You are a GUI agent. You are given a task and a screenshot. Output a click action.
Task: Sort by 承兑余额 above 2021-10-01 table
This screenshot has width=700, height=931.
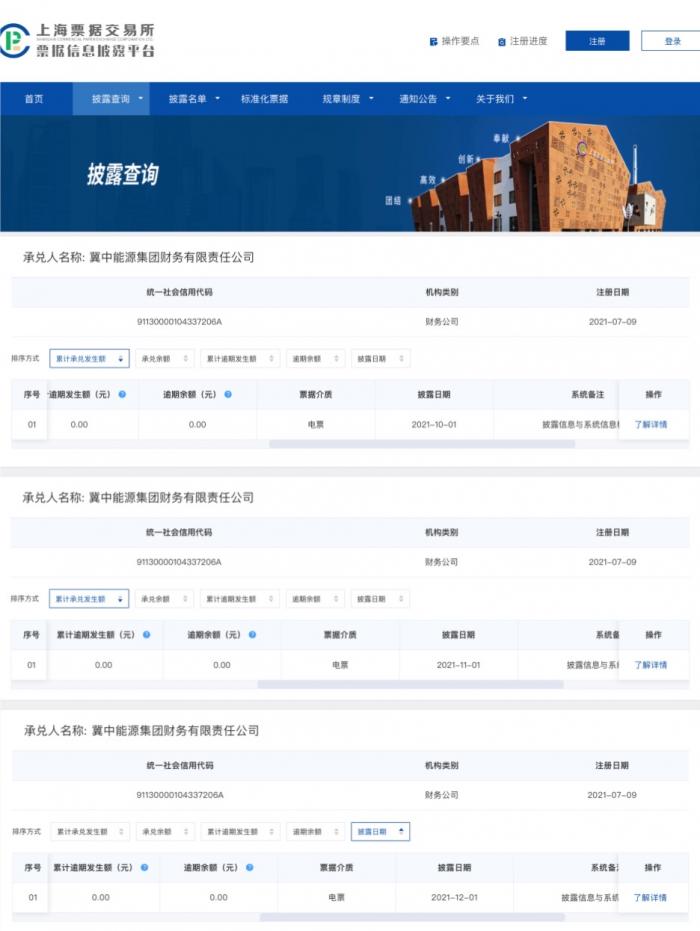[x=164, y=359]
